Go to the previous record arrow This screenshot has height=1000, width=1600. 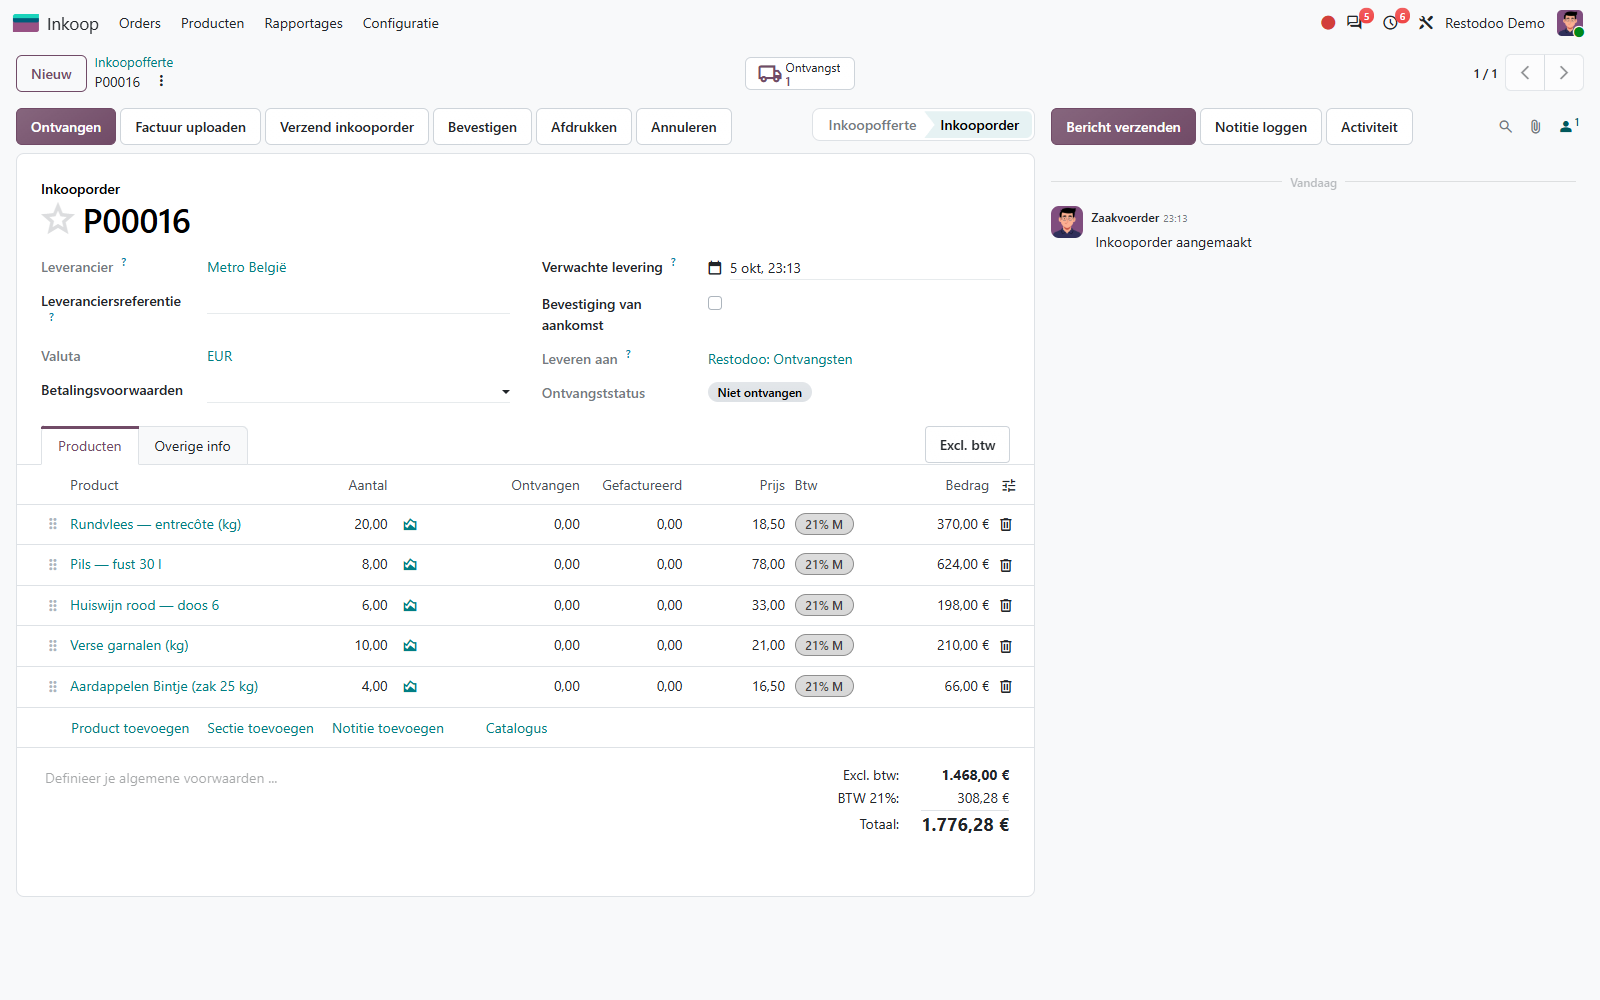point(1525,73)
